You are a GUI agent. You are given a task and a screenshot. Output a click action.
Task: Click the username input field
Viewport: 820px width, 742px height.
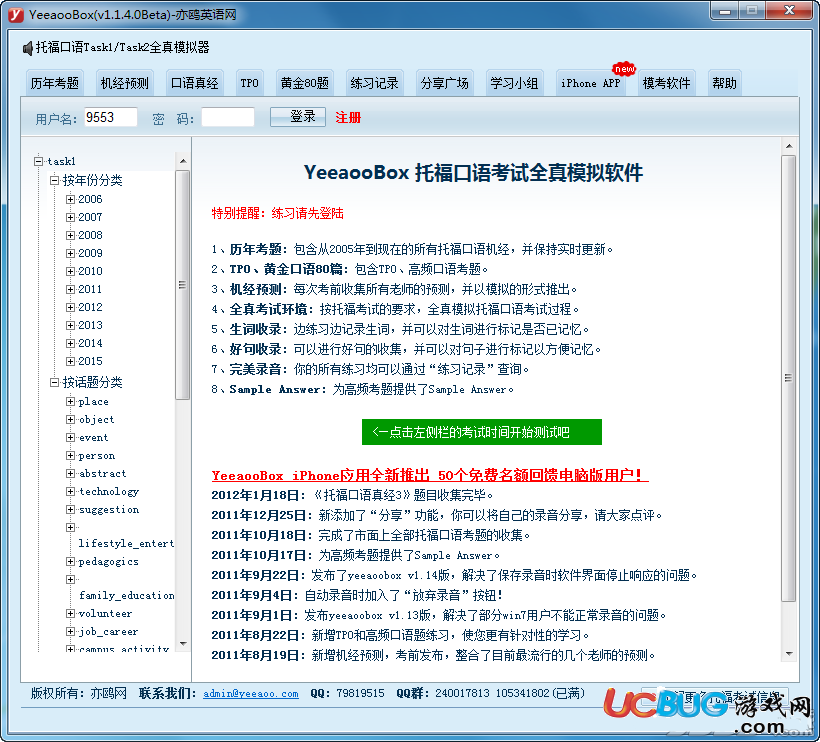click(110, 117)
